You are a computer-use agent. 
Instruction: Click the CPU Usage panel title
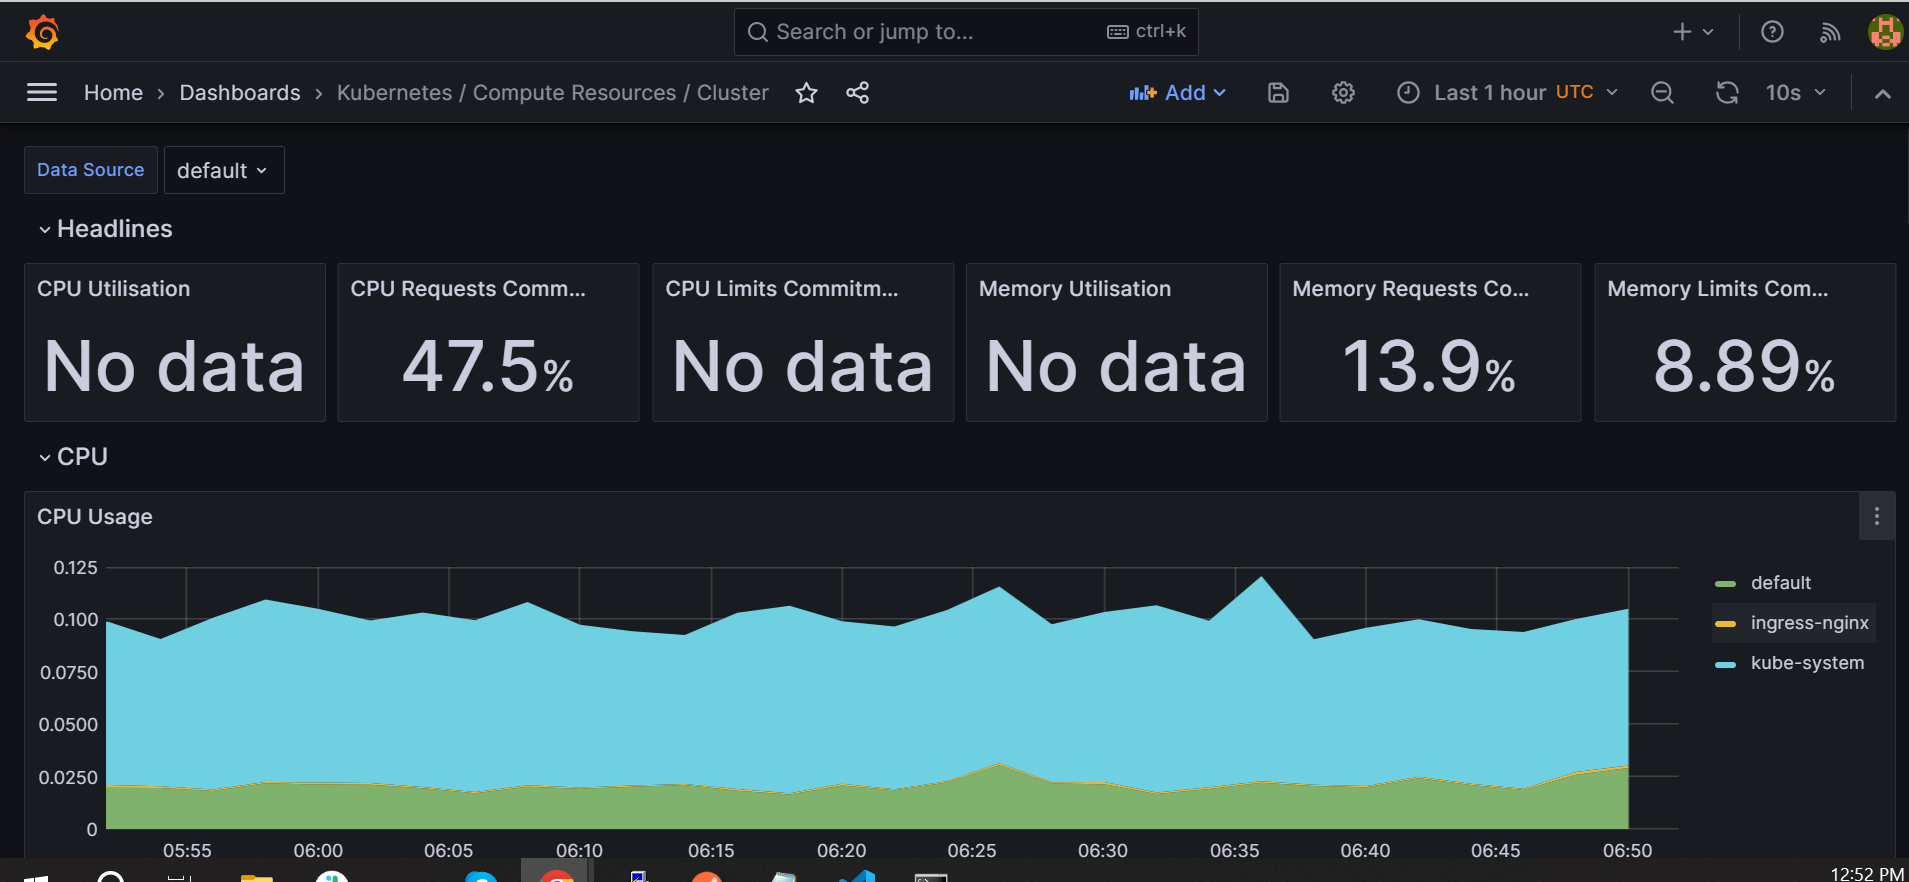tap(95, 517)
